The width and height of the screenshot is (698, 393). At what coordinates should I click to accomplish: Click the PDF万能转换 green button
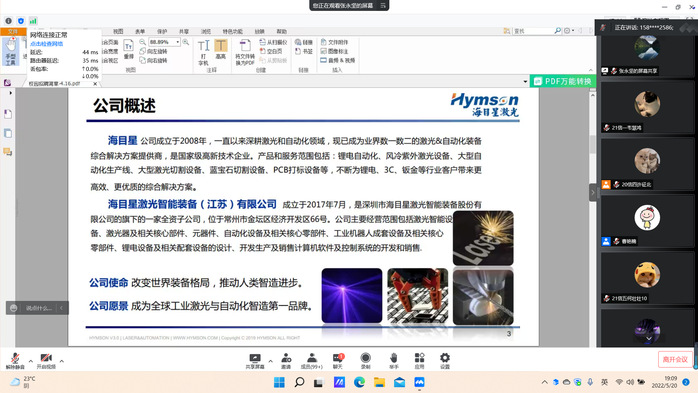tap(563, 81)
